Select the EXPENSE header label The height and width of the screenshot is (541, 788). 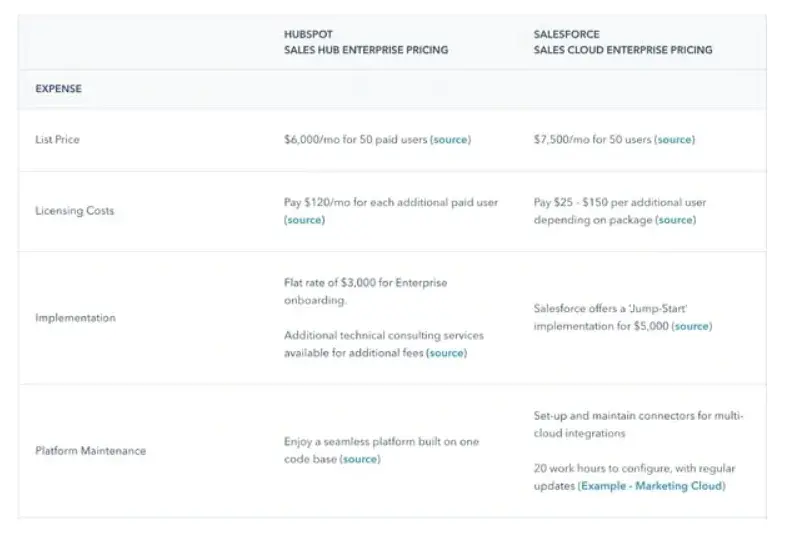tap(58, 88)
